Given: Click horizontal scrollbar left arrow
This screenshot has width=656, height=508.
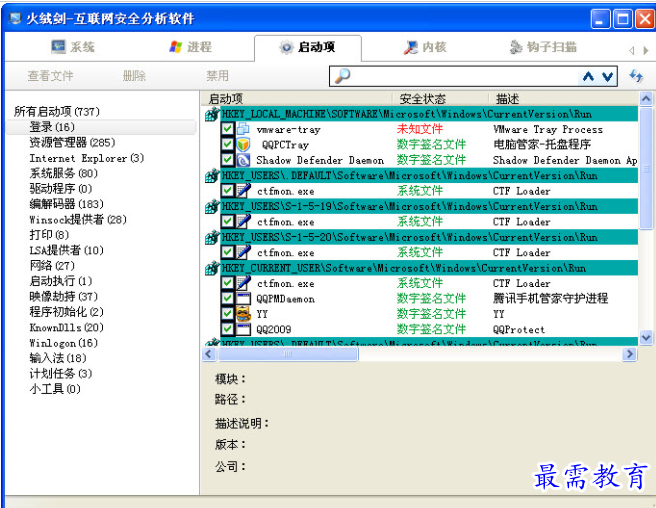Looking at the screenshot, I should [x=209, y=354].
